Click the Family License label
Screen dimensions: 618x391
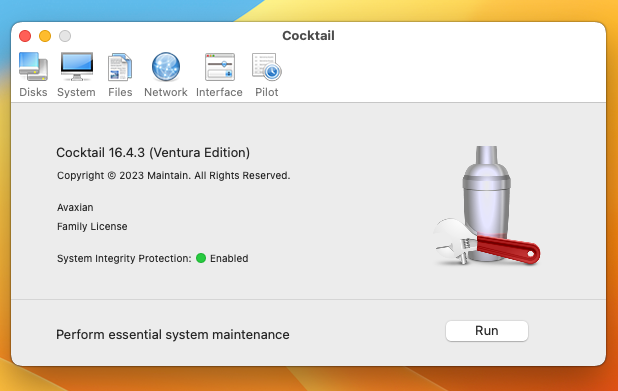click(92, 227)
